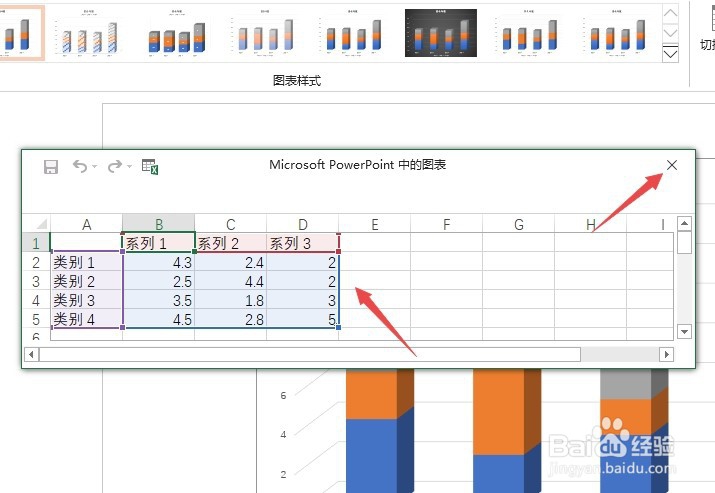This screenshot has height=493, width=715.
Task: Open the redo history dropdown arrow
Action: (130, 167)
